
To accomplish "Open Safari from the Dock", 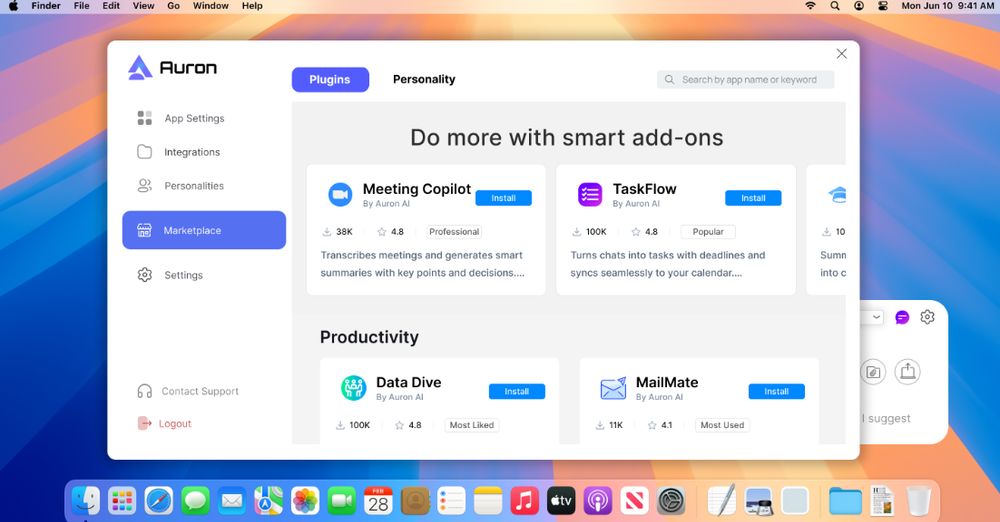I will (x=159, y=501).
